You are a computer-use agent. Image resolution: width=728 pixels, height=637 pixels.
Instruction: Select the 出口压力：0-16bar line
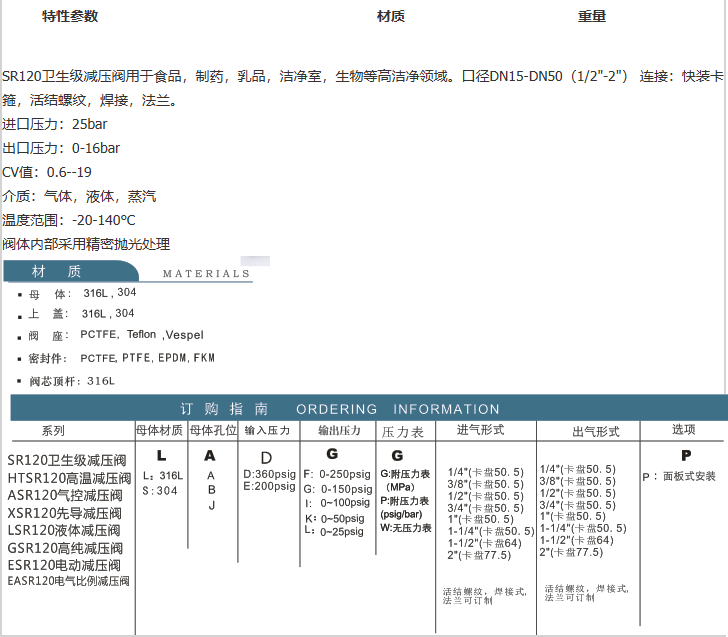point(61,148)
